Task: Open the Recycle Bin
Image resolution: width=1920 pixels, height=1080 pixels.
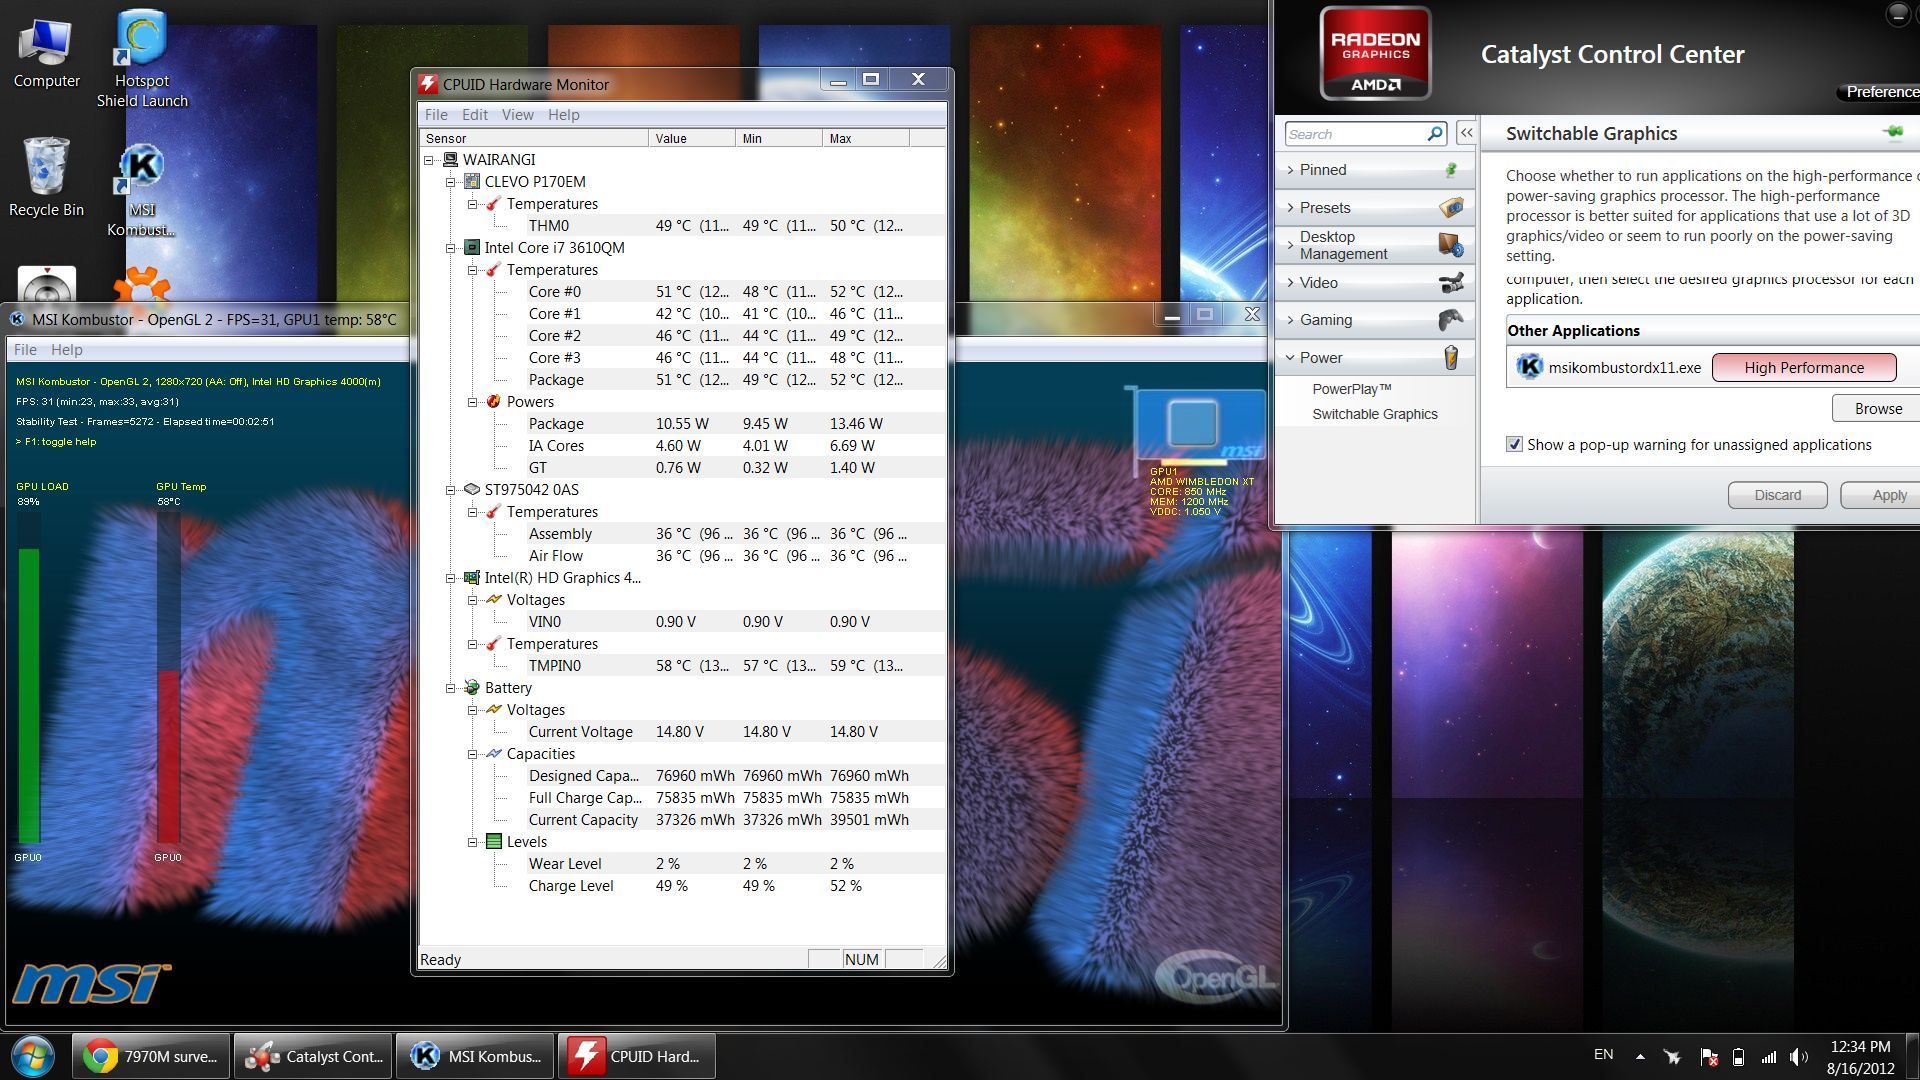Action: pyautogui.click(x=46, y=168)
